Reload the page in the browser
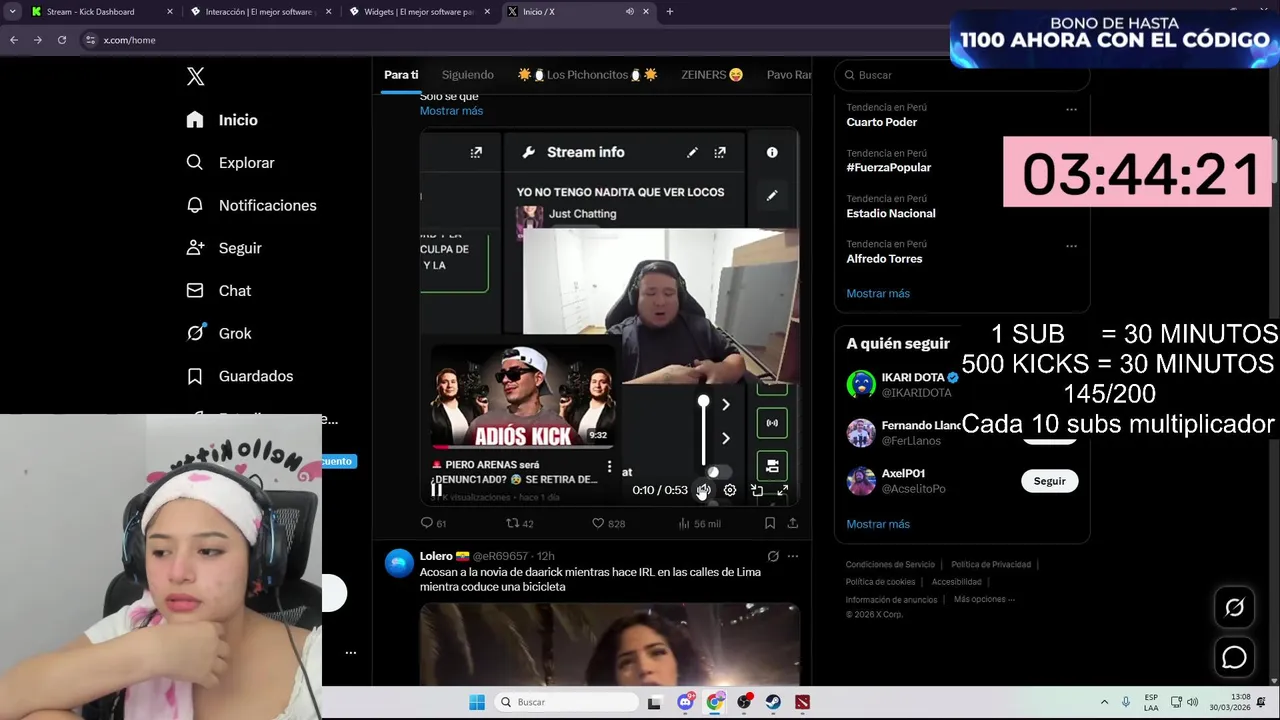Viewport: 1280px width, 720px height. [x=62, y=40]
